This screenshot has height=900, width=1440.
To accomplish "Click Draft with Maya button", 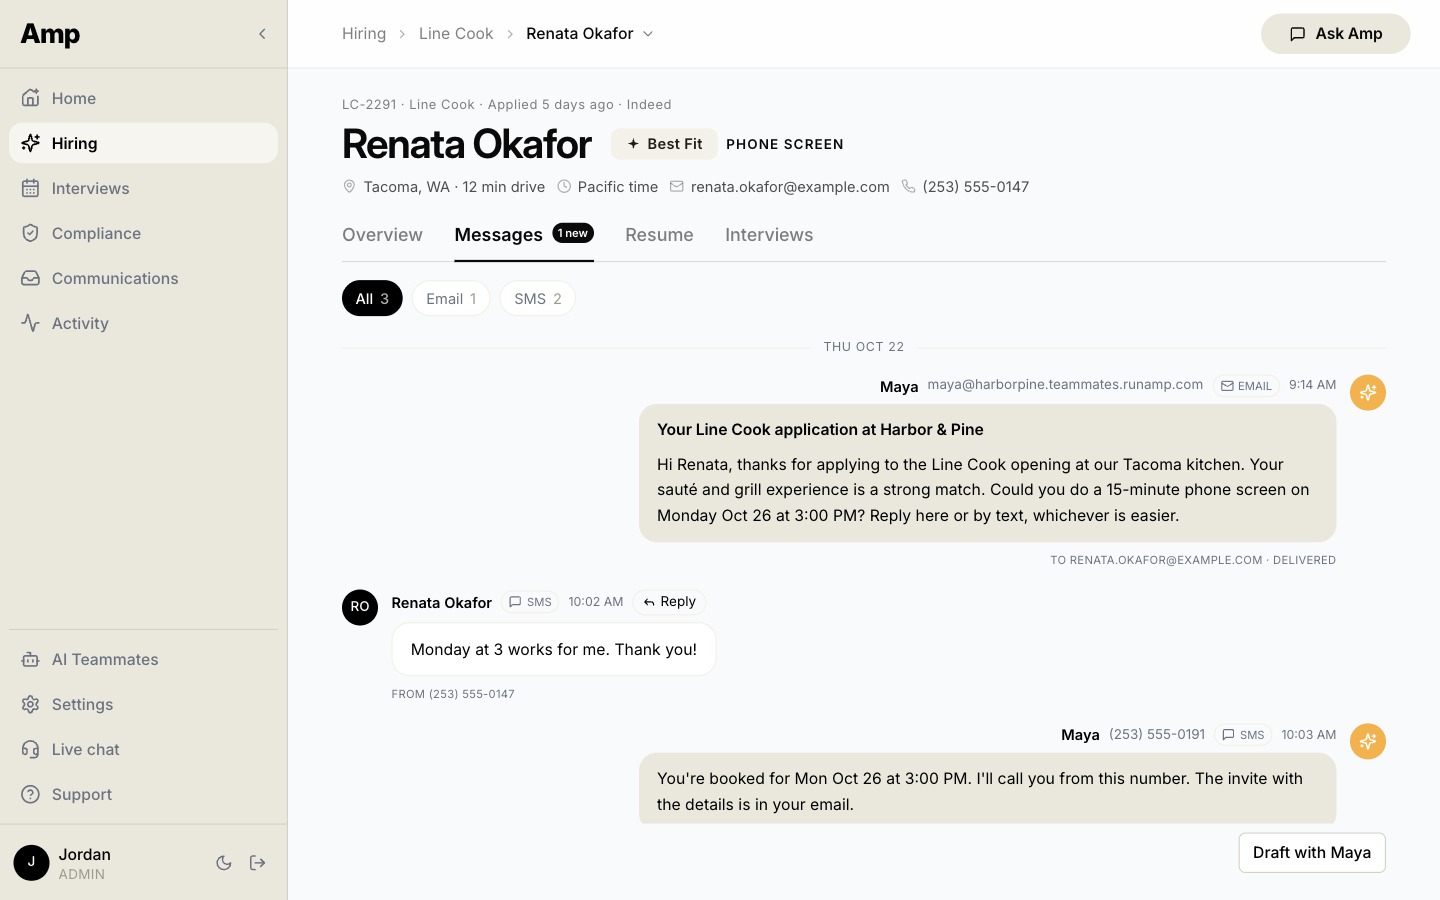I will click(x=1312, y=853).
